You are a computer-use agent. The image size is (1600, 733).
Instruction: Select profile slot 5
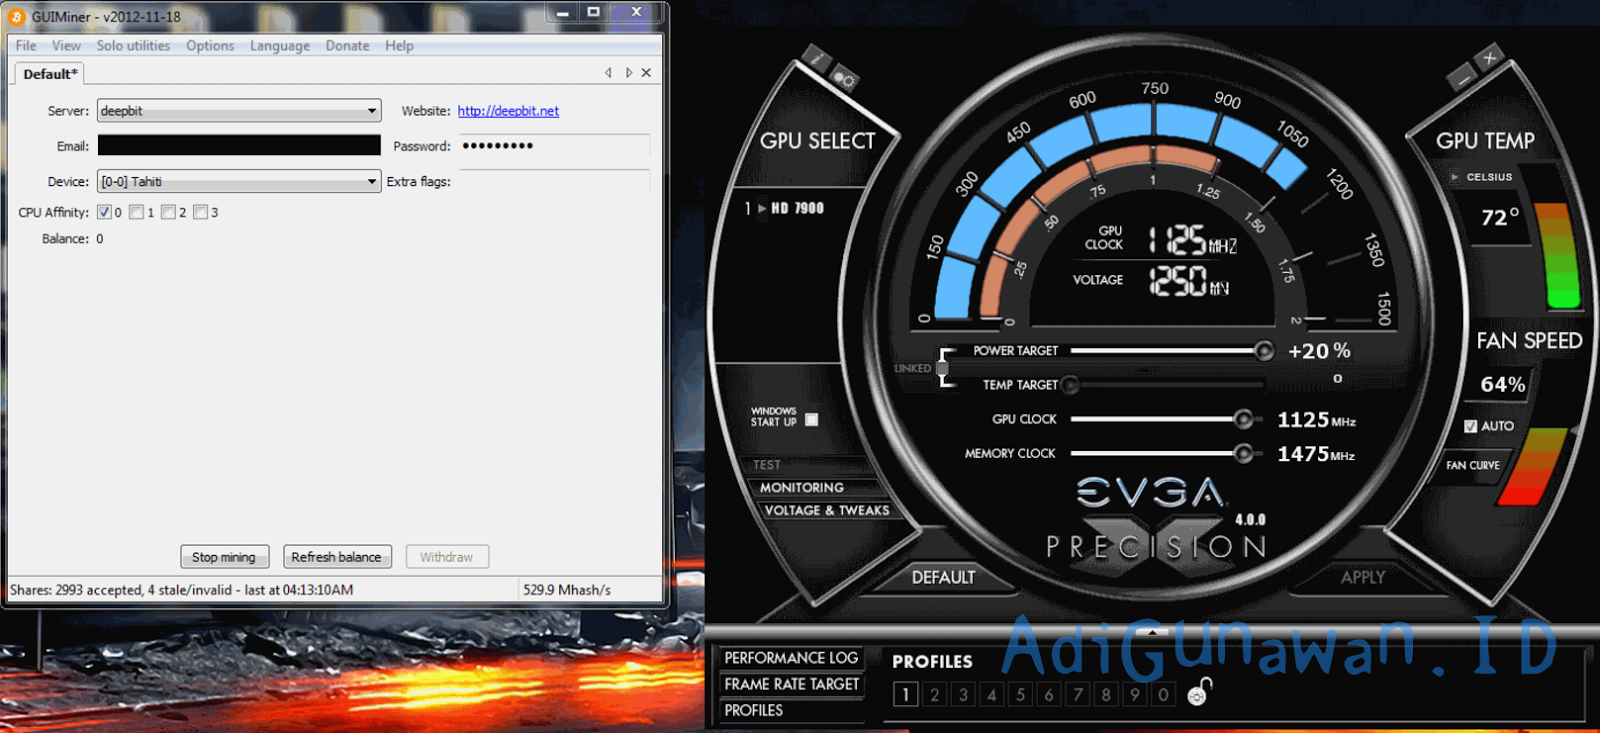tap(1020, 694)
